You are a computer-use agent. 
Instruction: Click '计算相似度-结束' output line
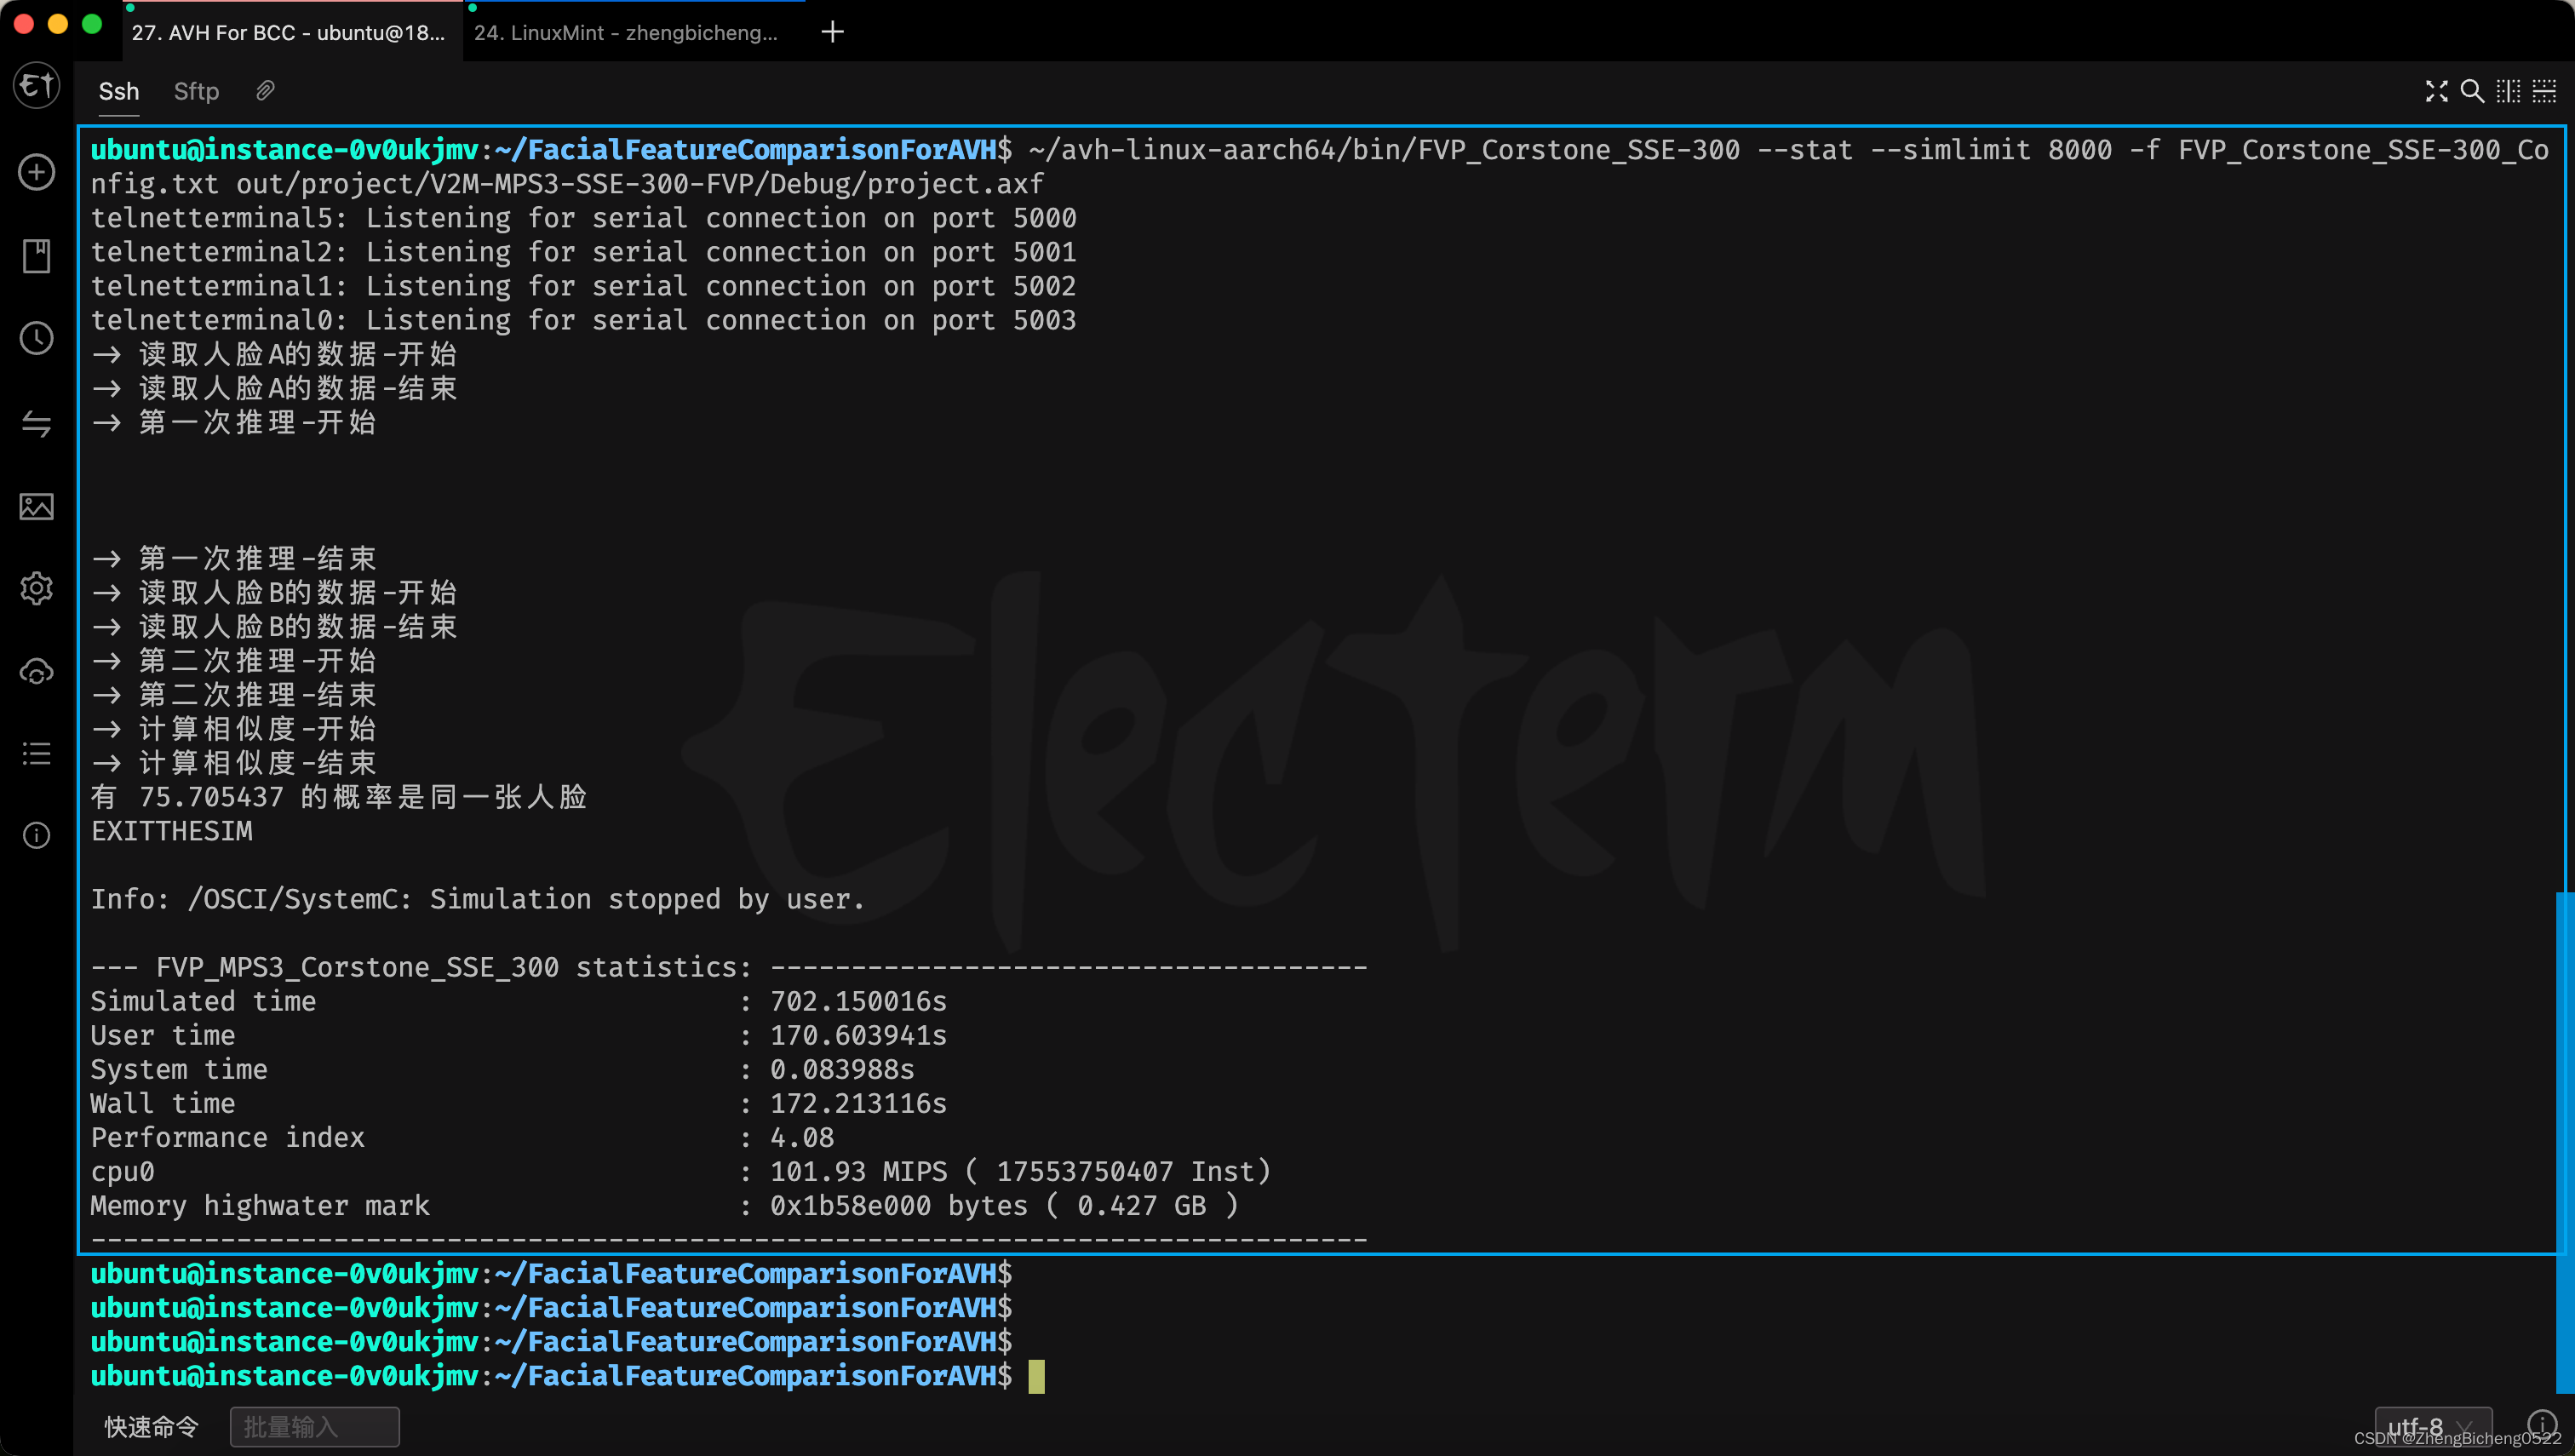pyautogui.click(x=234, y=762)
